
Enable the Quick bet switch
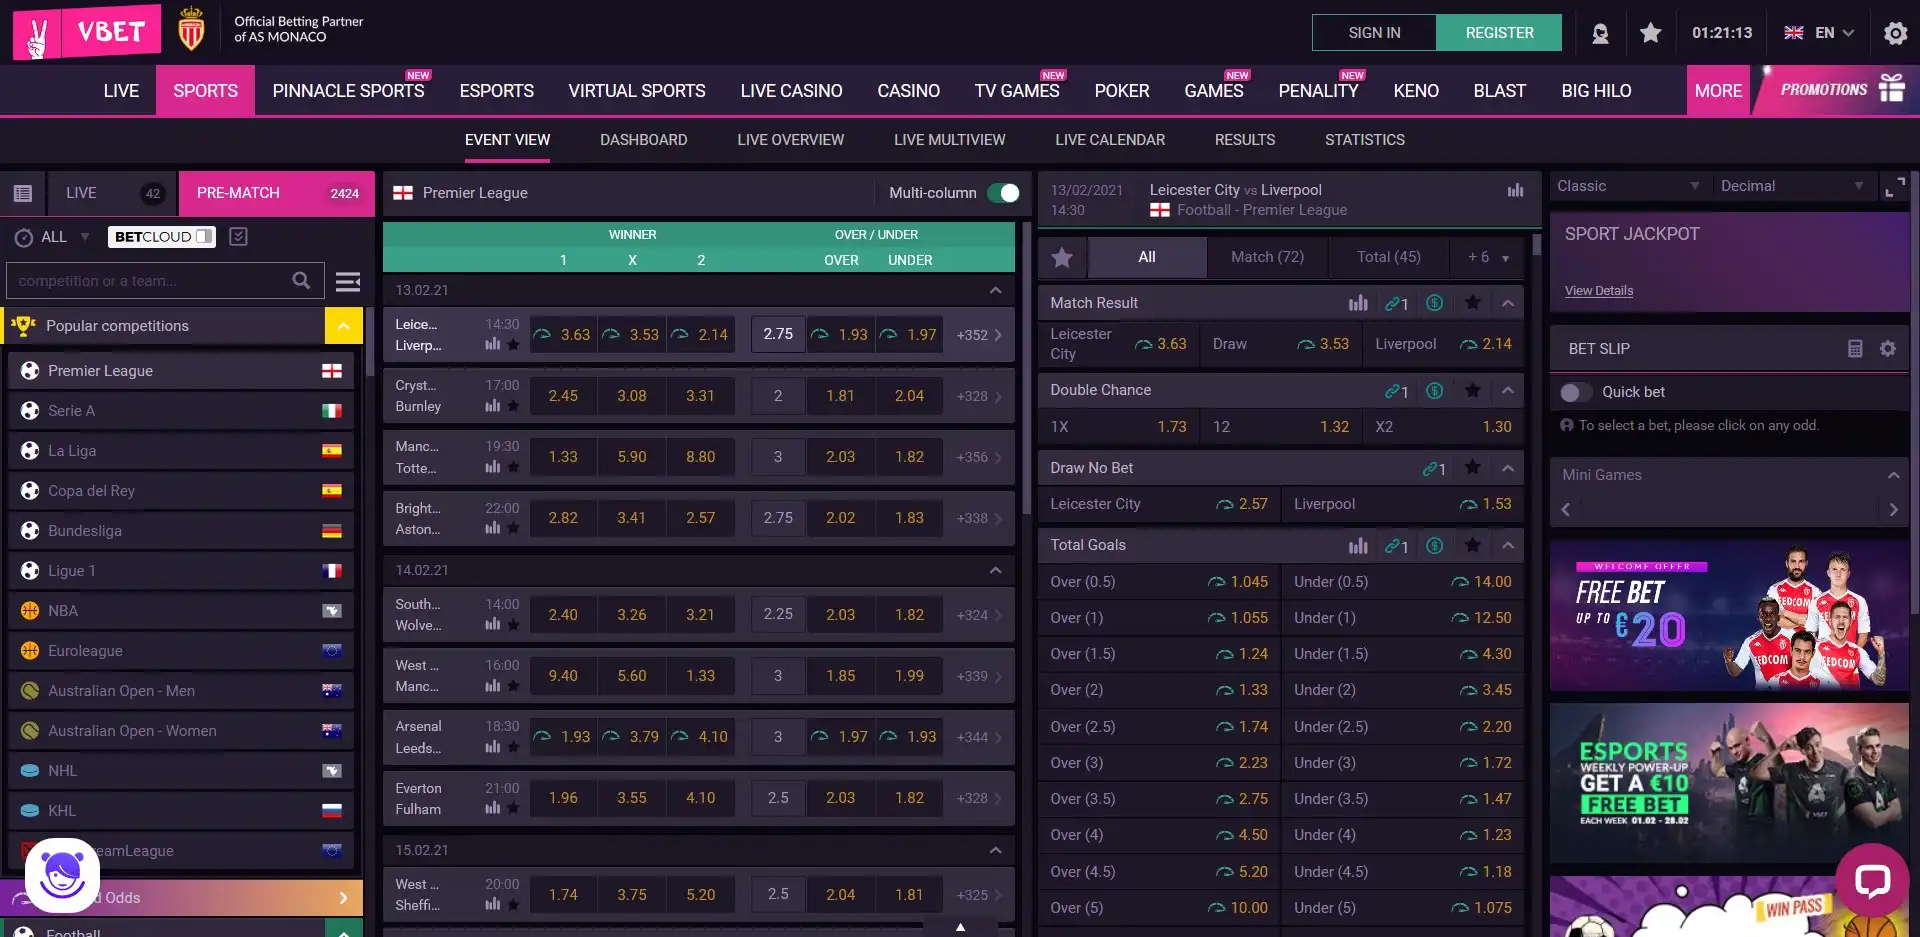click(x=1575, y=392)
